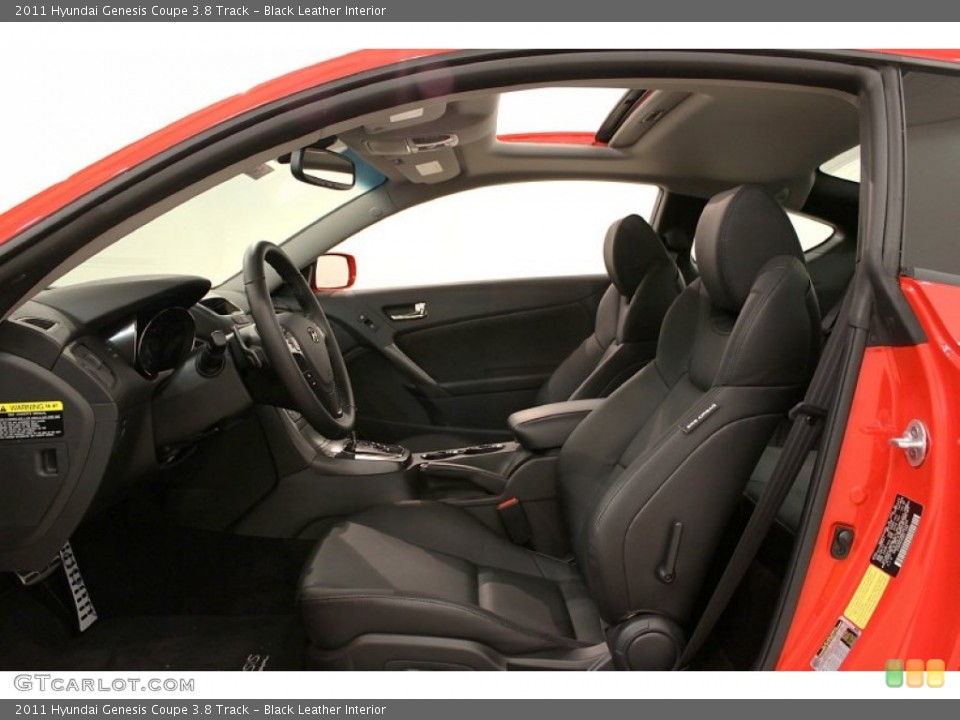This screenshot has width=960, height=720.
Task: Click the top caption "2011 Hyundai Genesis Coupe 3.8 Track"
Action: click(132, 10)
